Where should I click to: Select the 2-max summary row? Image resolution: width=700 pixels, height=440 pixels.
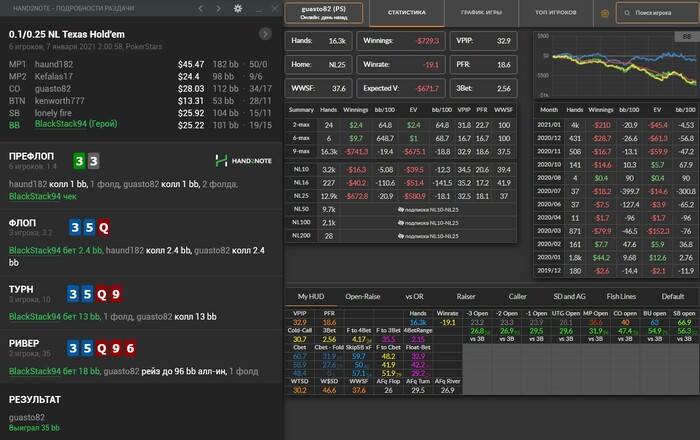tap(401, 125)
